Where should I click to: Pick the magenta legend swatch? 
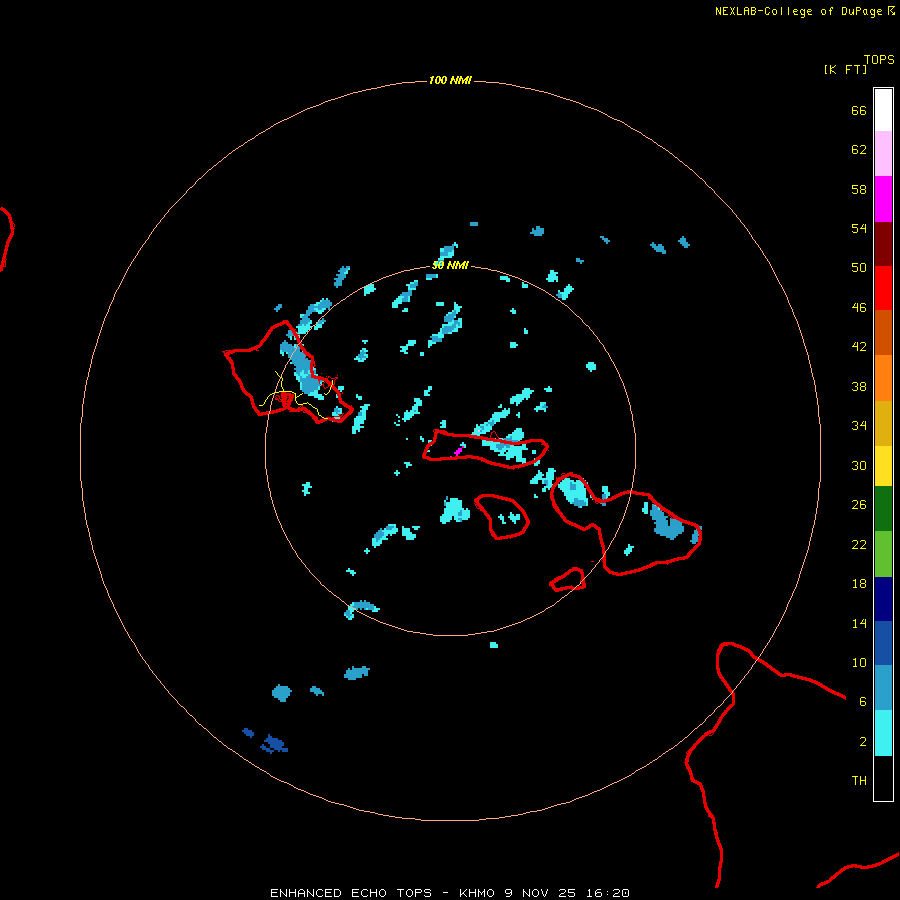(x=883, y=199)
